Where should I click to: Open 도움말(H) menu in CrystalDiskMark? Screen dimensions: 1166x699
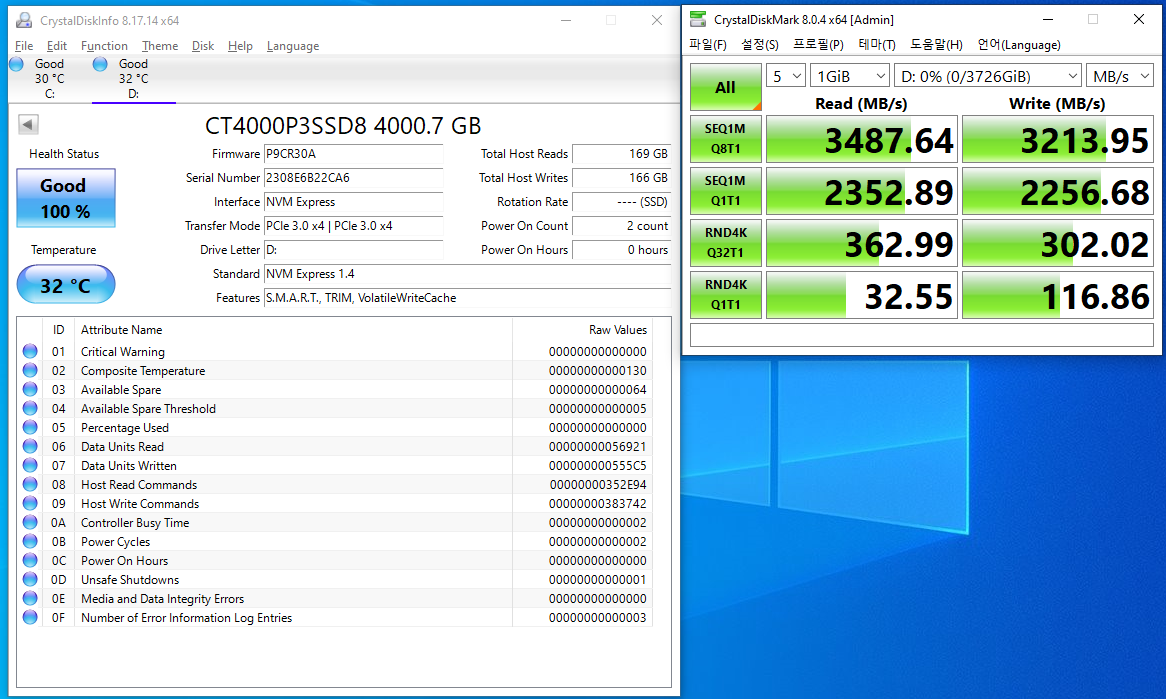coord(936,45)
